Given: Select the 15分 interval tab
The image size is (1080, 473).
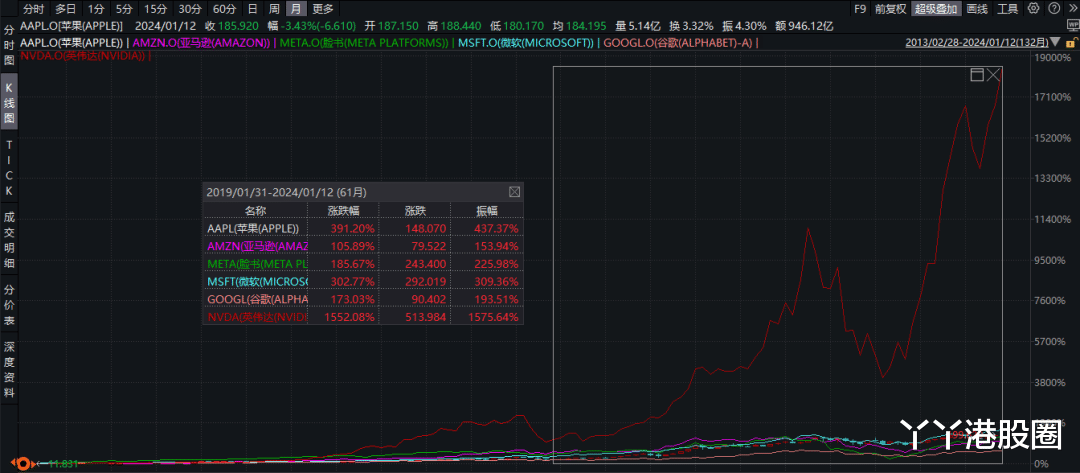Looking at the screenshot, I should coord(154,9).
